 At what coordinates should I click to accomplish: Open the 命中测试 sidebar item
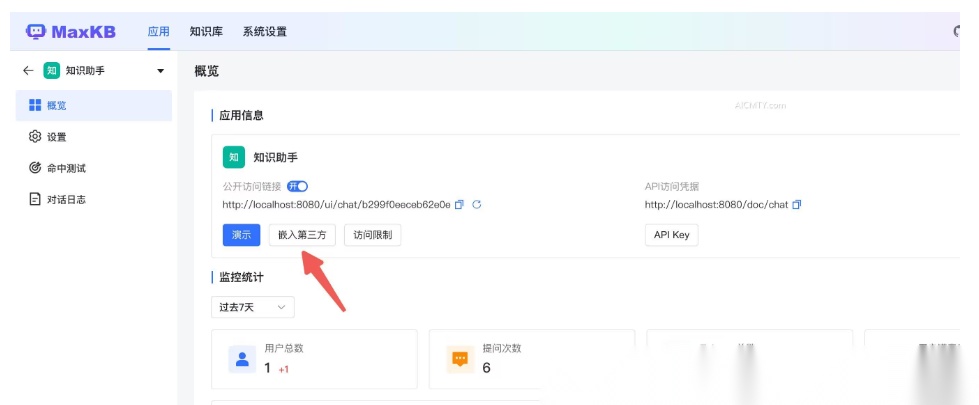click(x=94, y=168)
